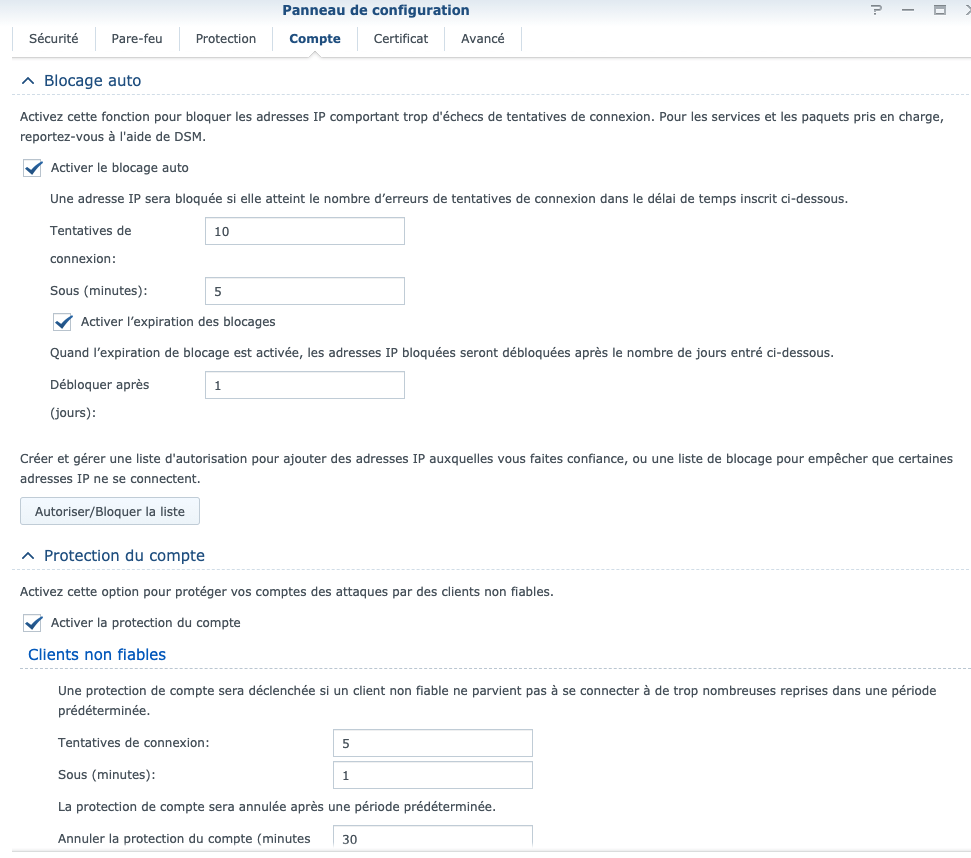Maximize the Panneau de configuration window

[x=939, y=10]
